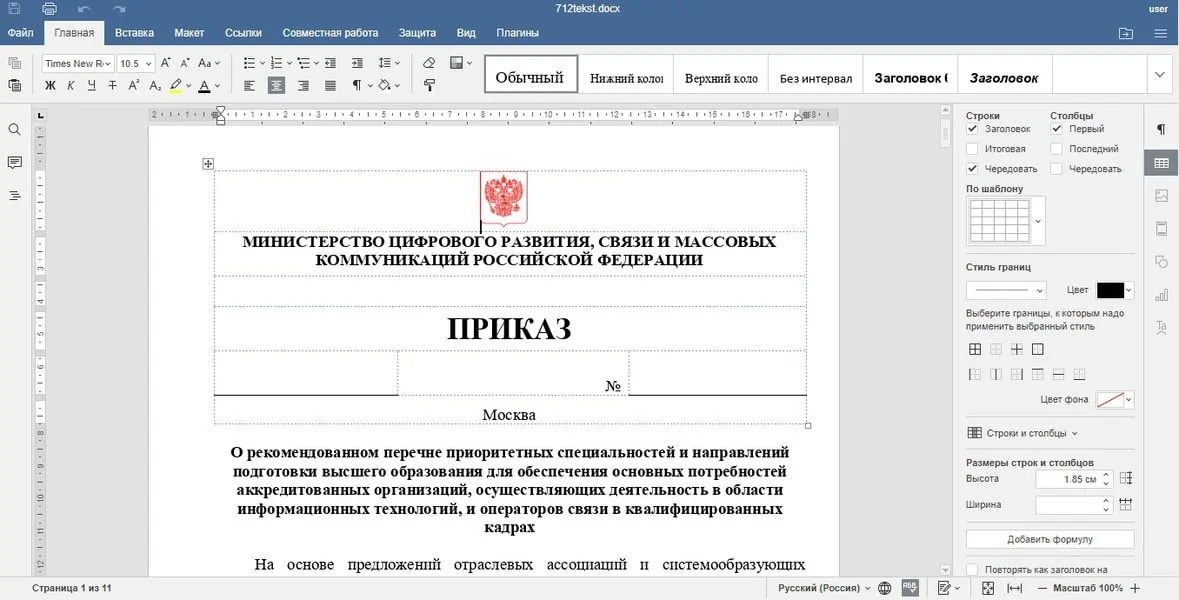Screen dimensions: 1179x600
Task: Toggle Чередовать rows checkbox
Action: click(x=972, y=168)
